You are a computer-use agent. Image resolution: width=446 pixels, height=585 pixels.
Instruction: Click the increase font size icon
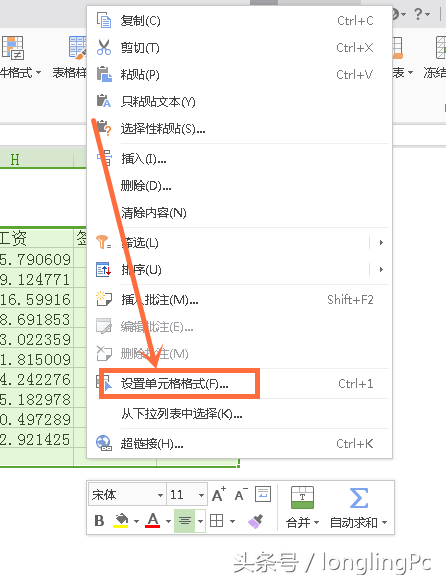point(219,495)
